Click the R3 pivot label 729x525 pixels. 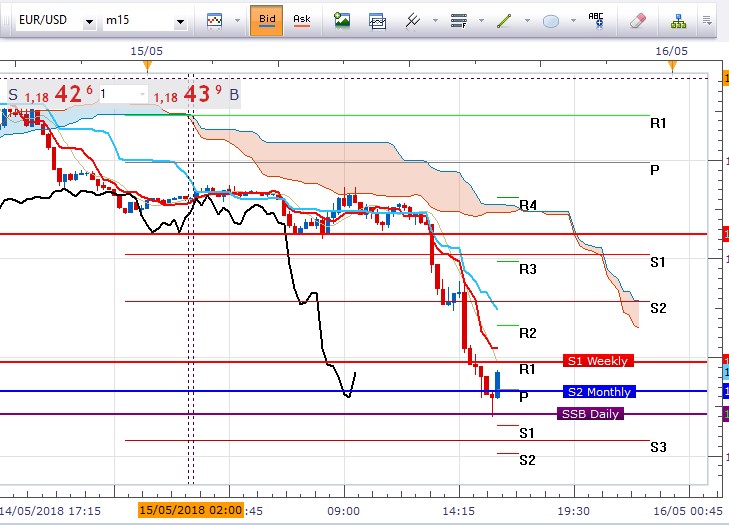(x=528, y=269)
